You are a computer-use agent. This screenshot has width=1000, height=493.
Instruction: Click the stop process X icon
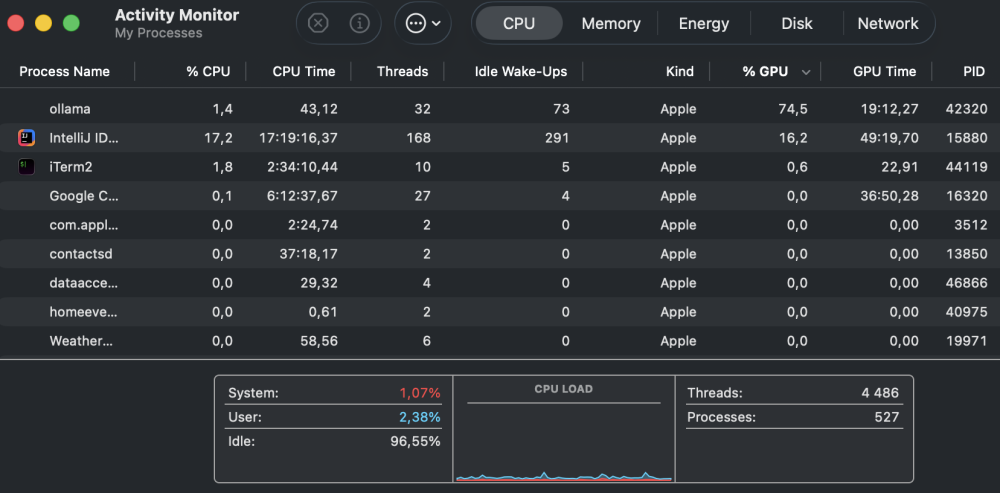(x=318, y=24)
